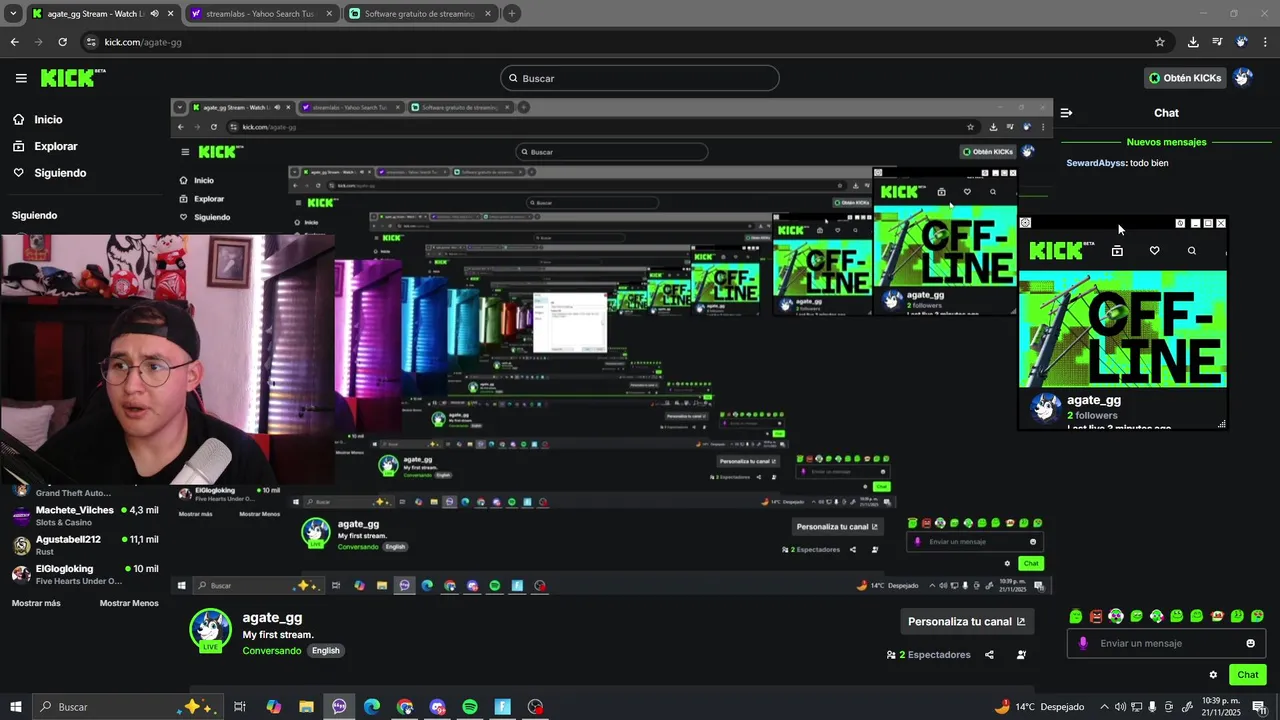This screenshot has width=1280, height=720.
Task: Open Siguiendo in the left sidebar
Action: click(x=60, y=173)
